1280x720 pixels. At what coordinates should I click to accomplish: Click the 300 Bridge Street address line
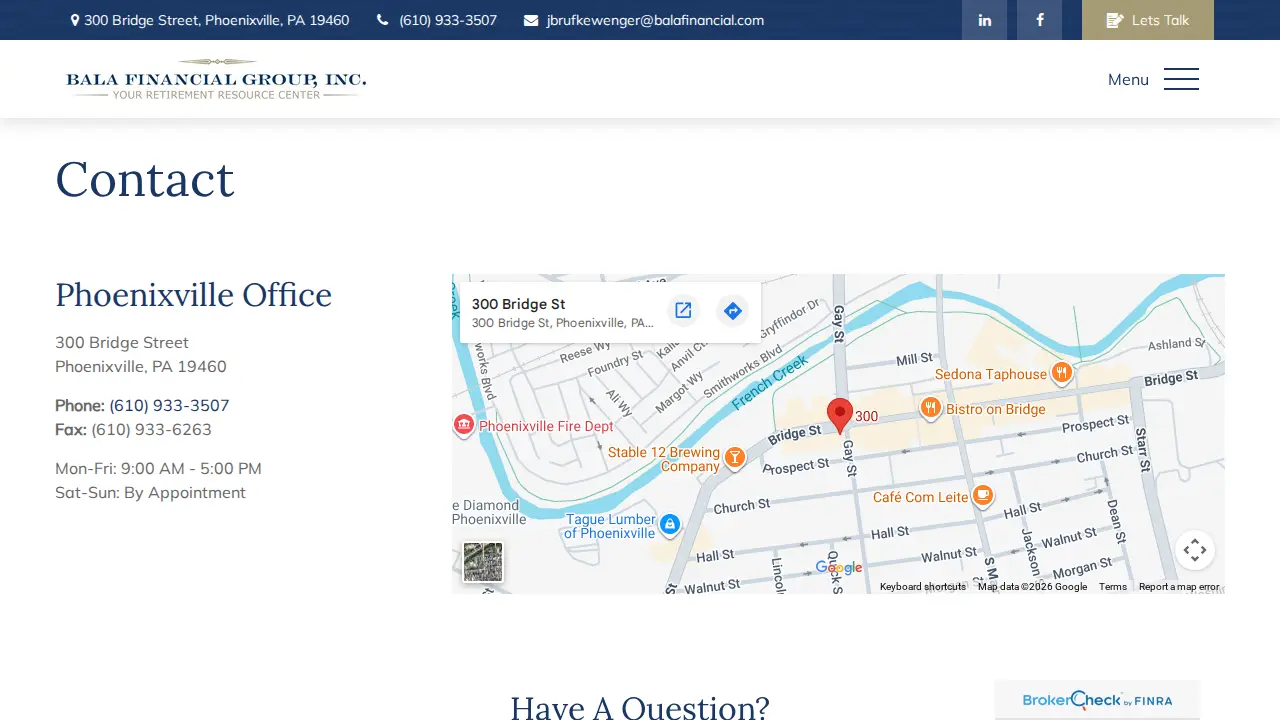(122, 342)
